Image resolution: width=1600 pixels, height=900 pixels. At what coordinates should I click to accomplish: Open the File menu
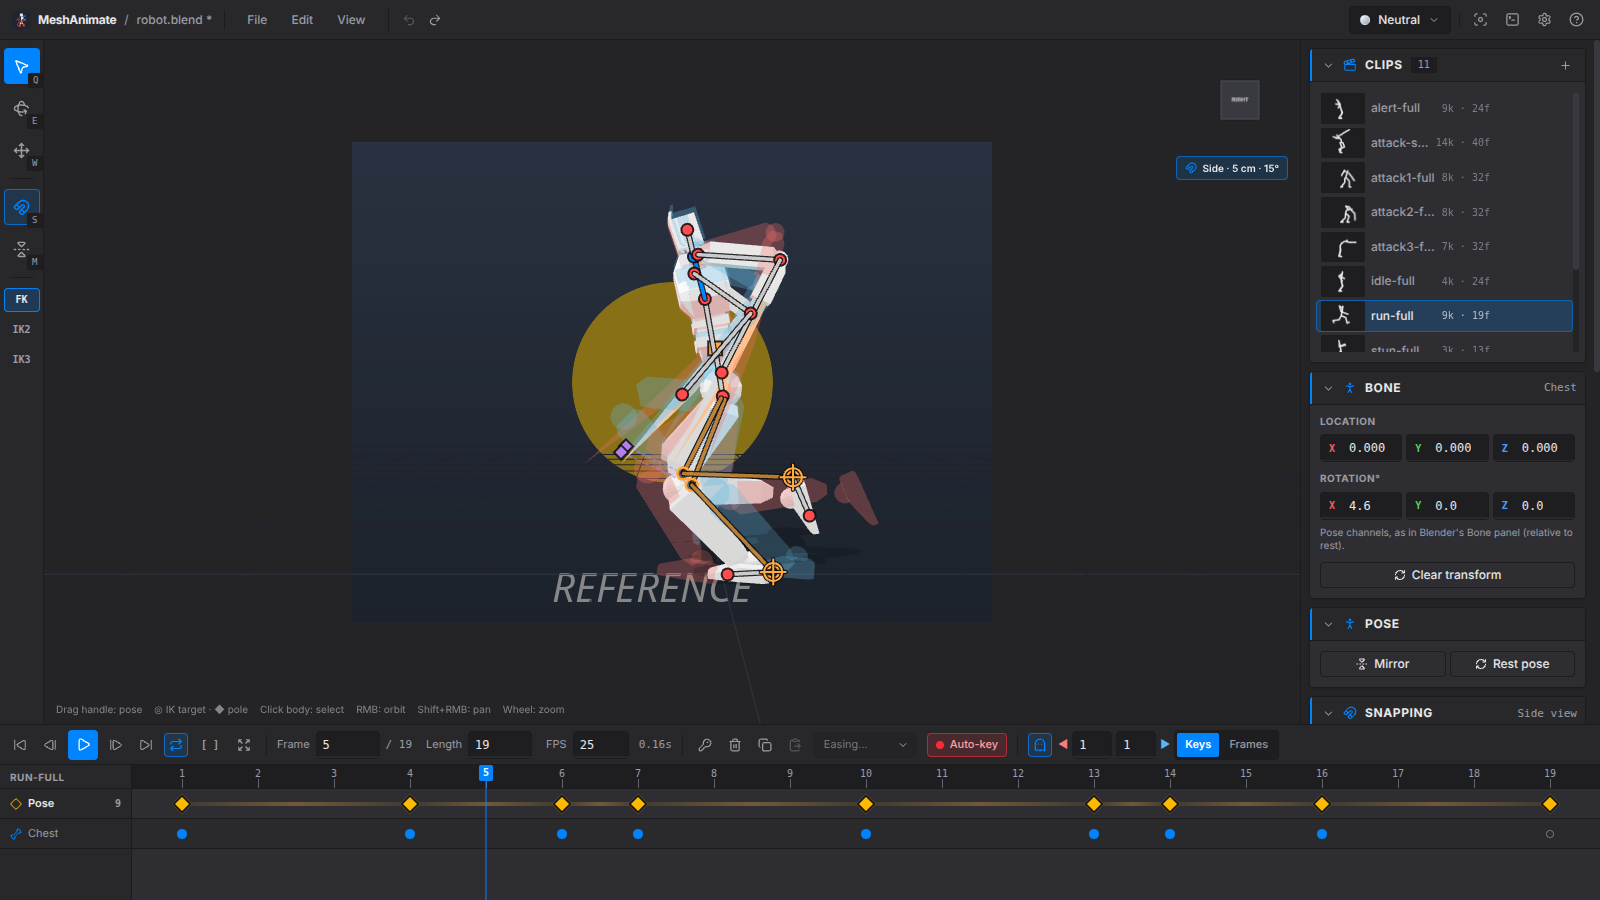coord(257,20)
